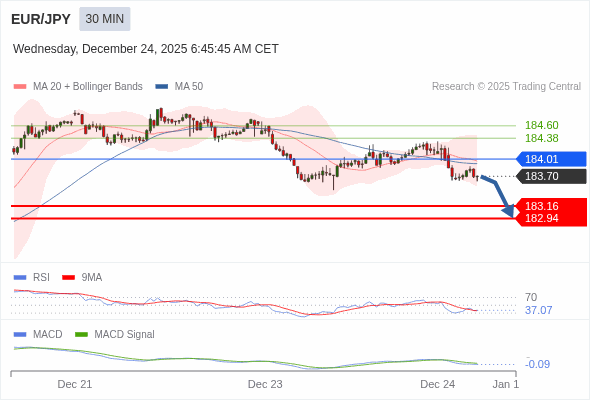Click the 184.60 resistance level label
This screenshot has width=590, height=400.
tap(542, 125)
